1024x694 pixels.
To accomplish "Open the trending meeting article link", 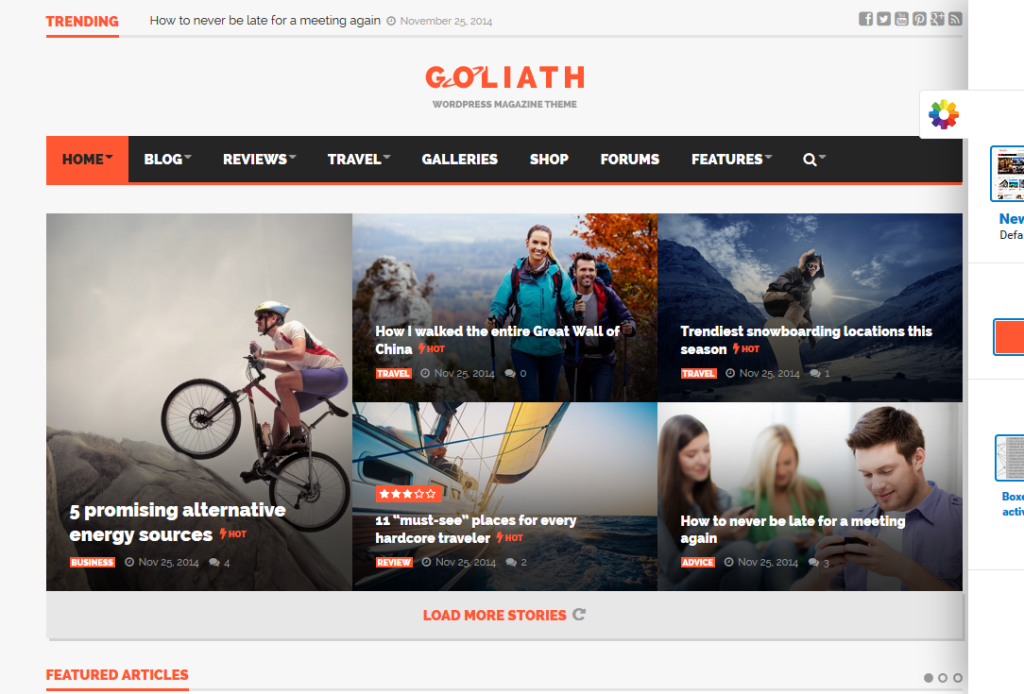I will click(x=264, y=20).
